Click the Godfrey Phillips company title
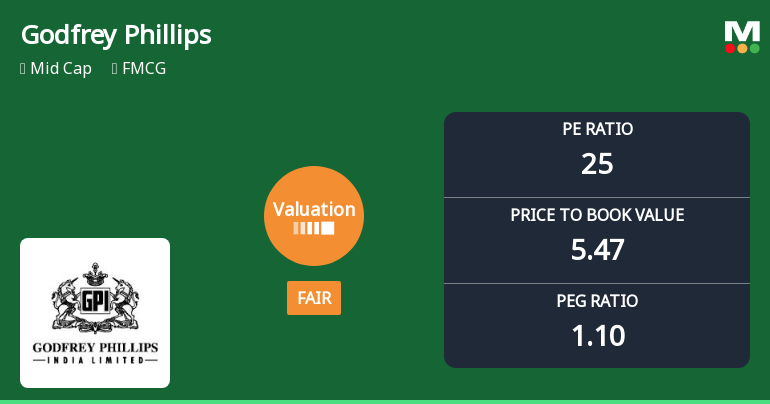The width and height of the screenshot is (770, 404). point(116,35)
